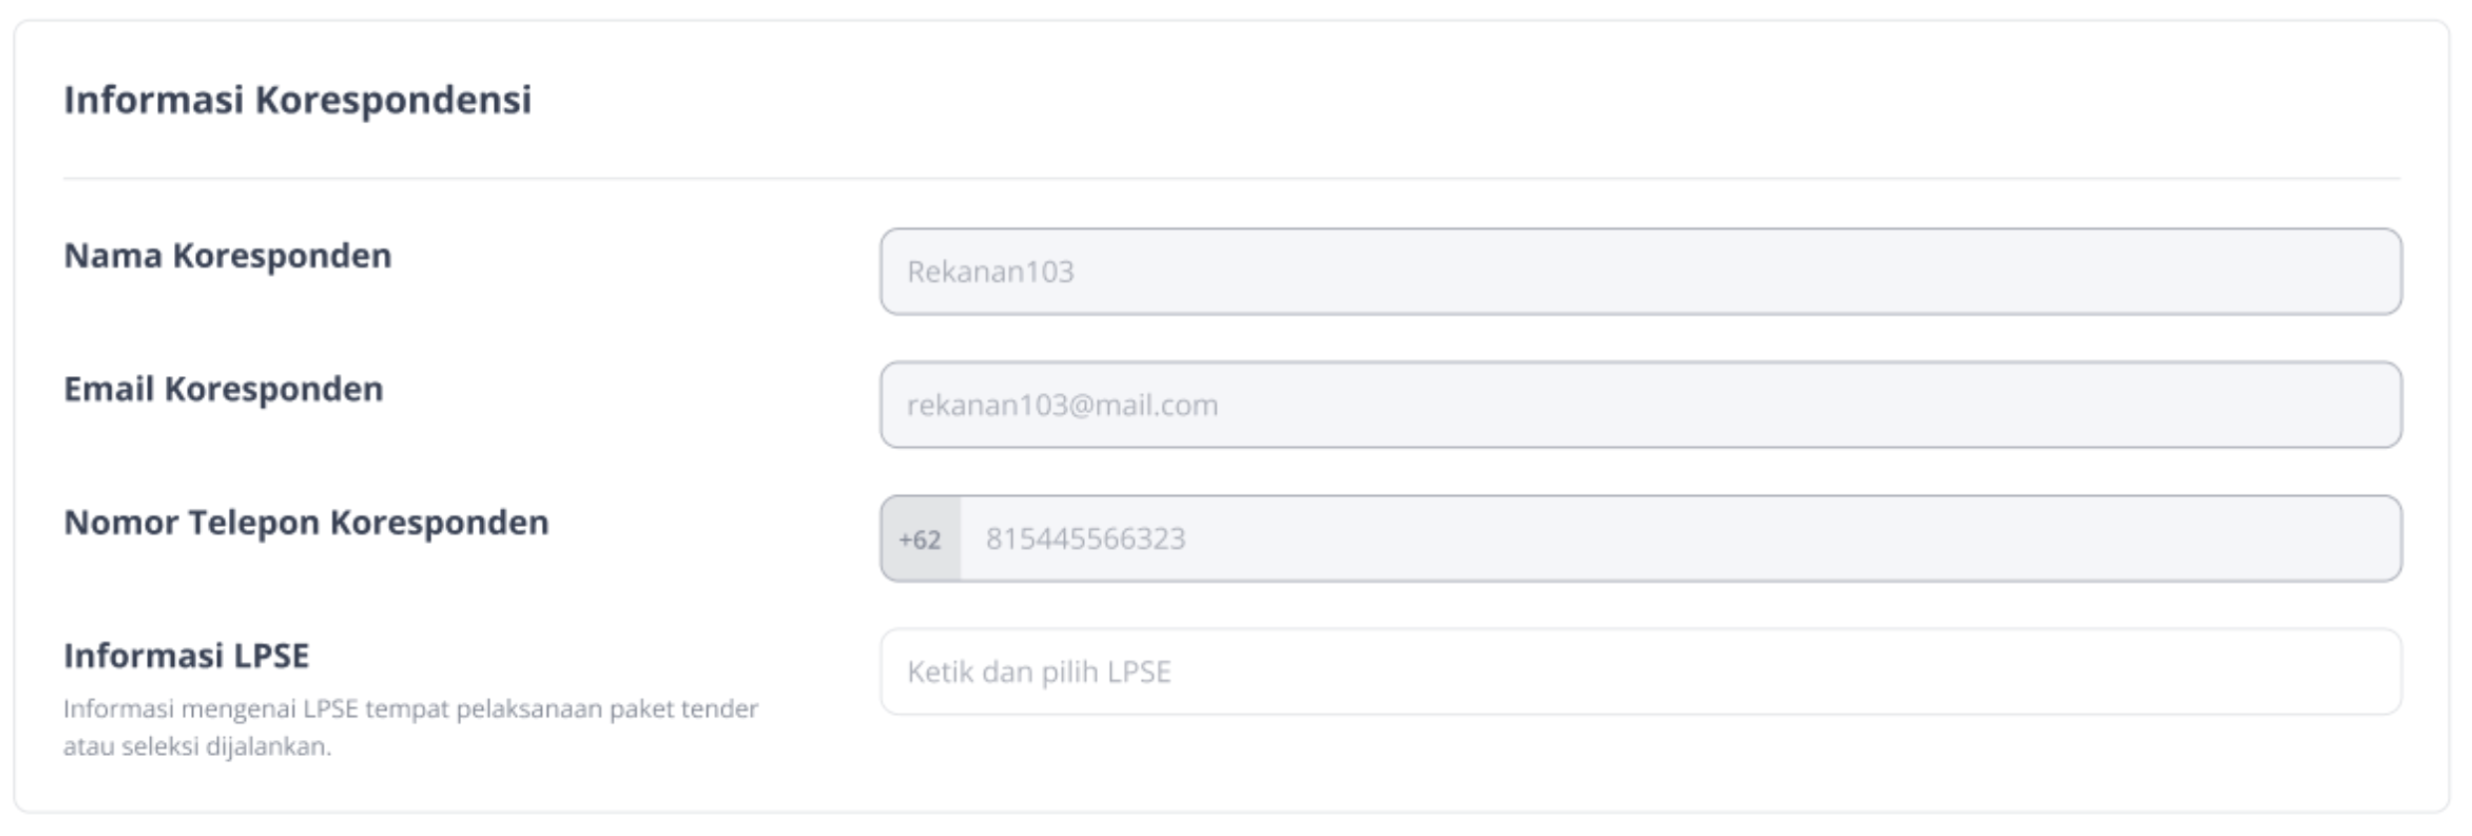Screen dimensions: 2472x836
Task: Click the Informasi LPSE label
Action: 186,656
